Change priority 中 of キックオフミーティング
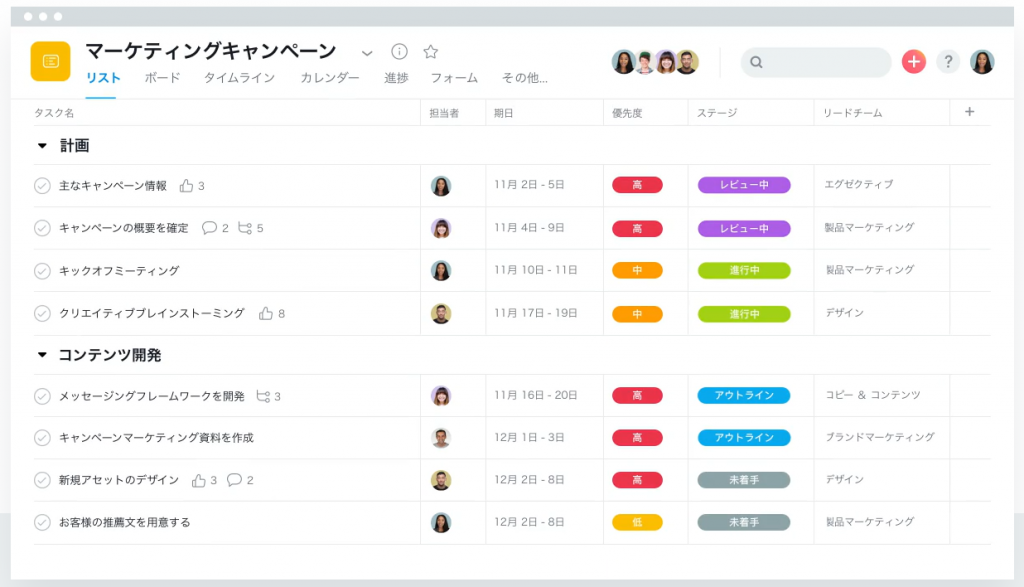The height and width of the screenshot is (587, 1024). 637,270
